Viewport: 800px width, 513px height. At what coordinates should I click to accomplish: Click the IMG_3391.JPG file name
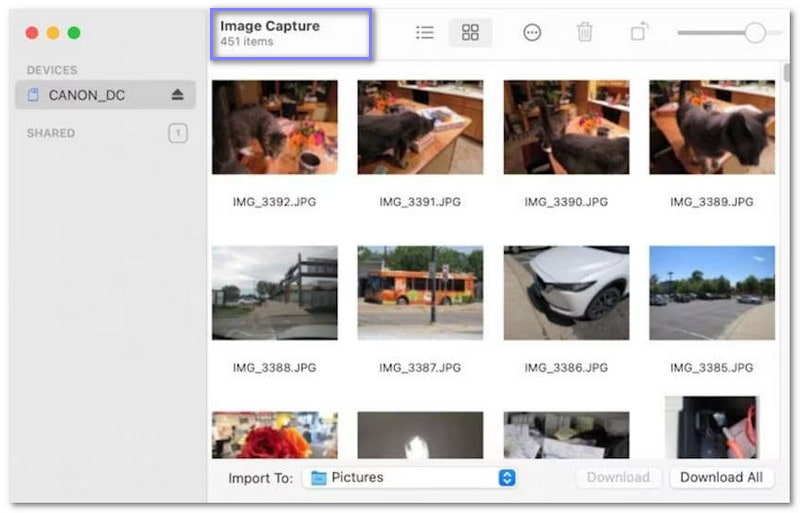tap(420, 202)
